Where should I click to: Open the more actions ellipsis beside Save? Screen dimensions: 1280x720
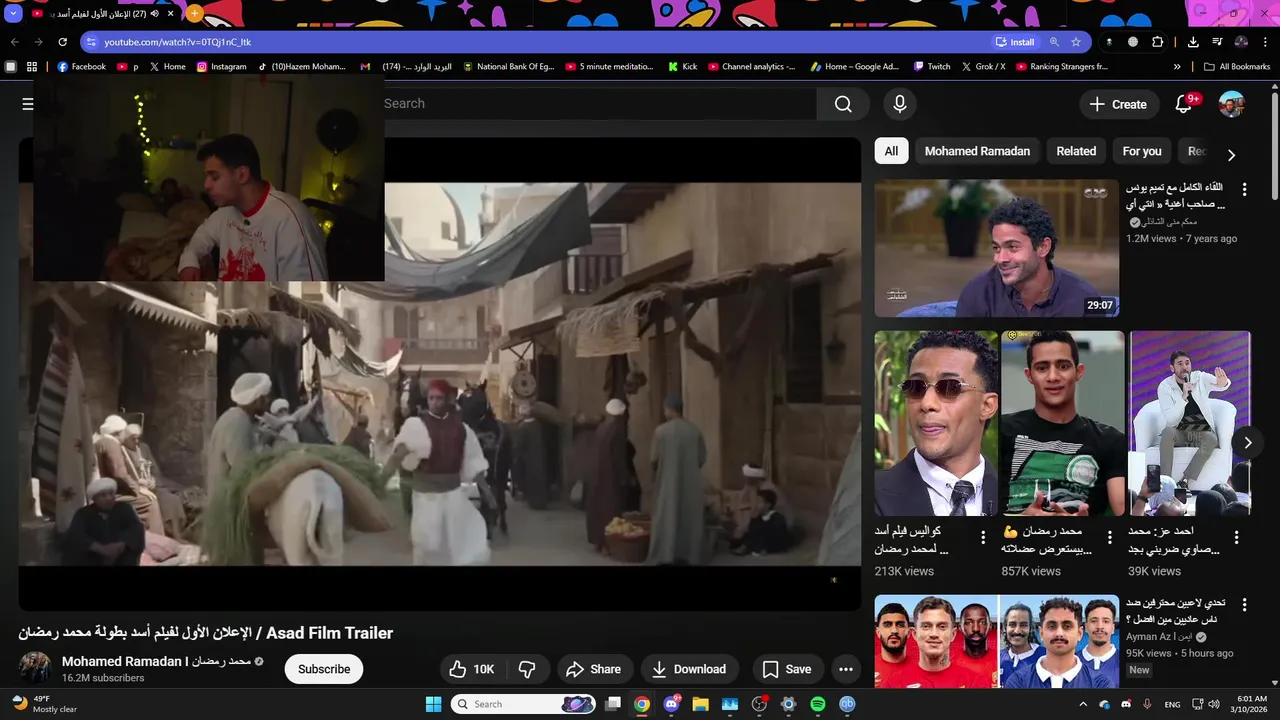[846, 669]
